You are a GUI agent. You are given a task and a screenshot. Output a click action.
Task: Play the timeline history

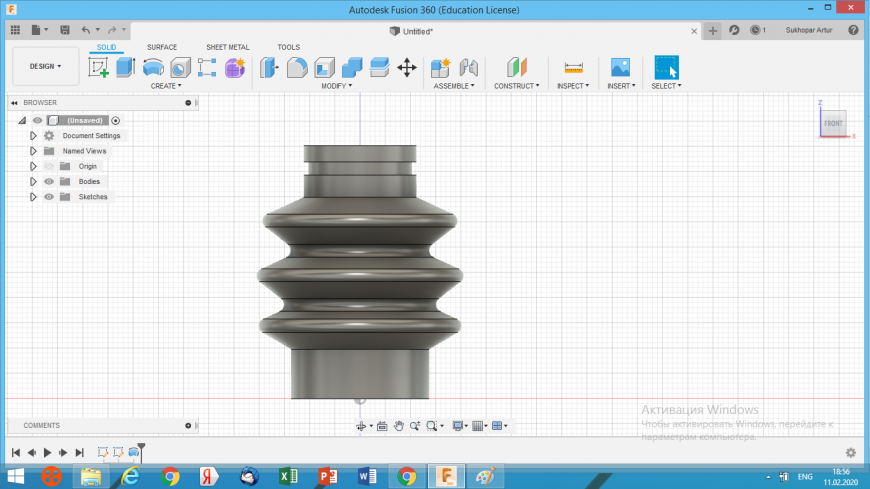pos(48,452)
